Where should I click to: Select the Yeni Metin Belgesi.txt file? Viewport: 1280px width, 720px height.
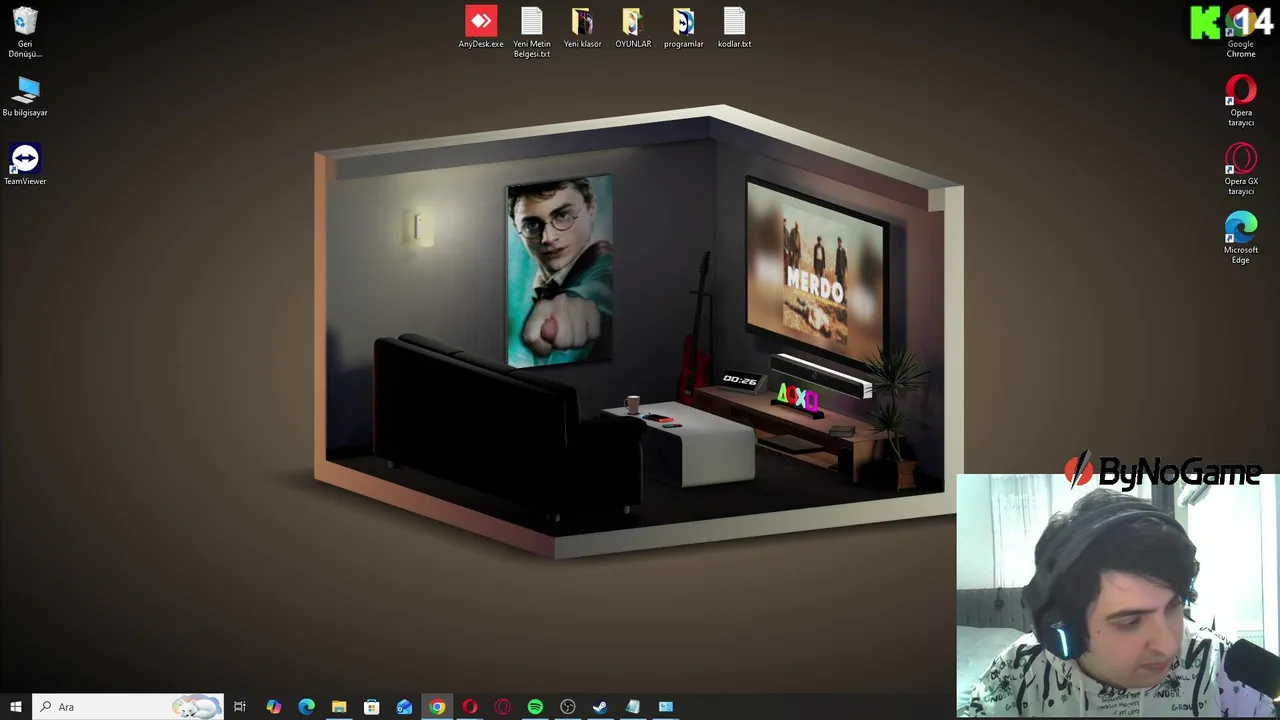point(532,32)
